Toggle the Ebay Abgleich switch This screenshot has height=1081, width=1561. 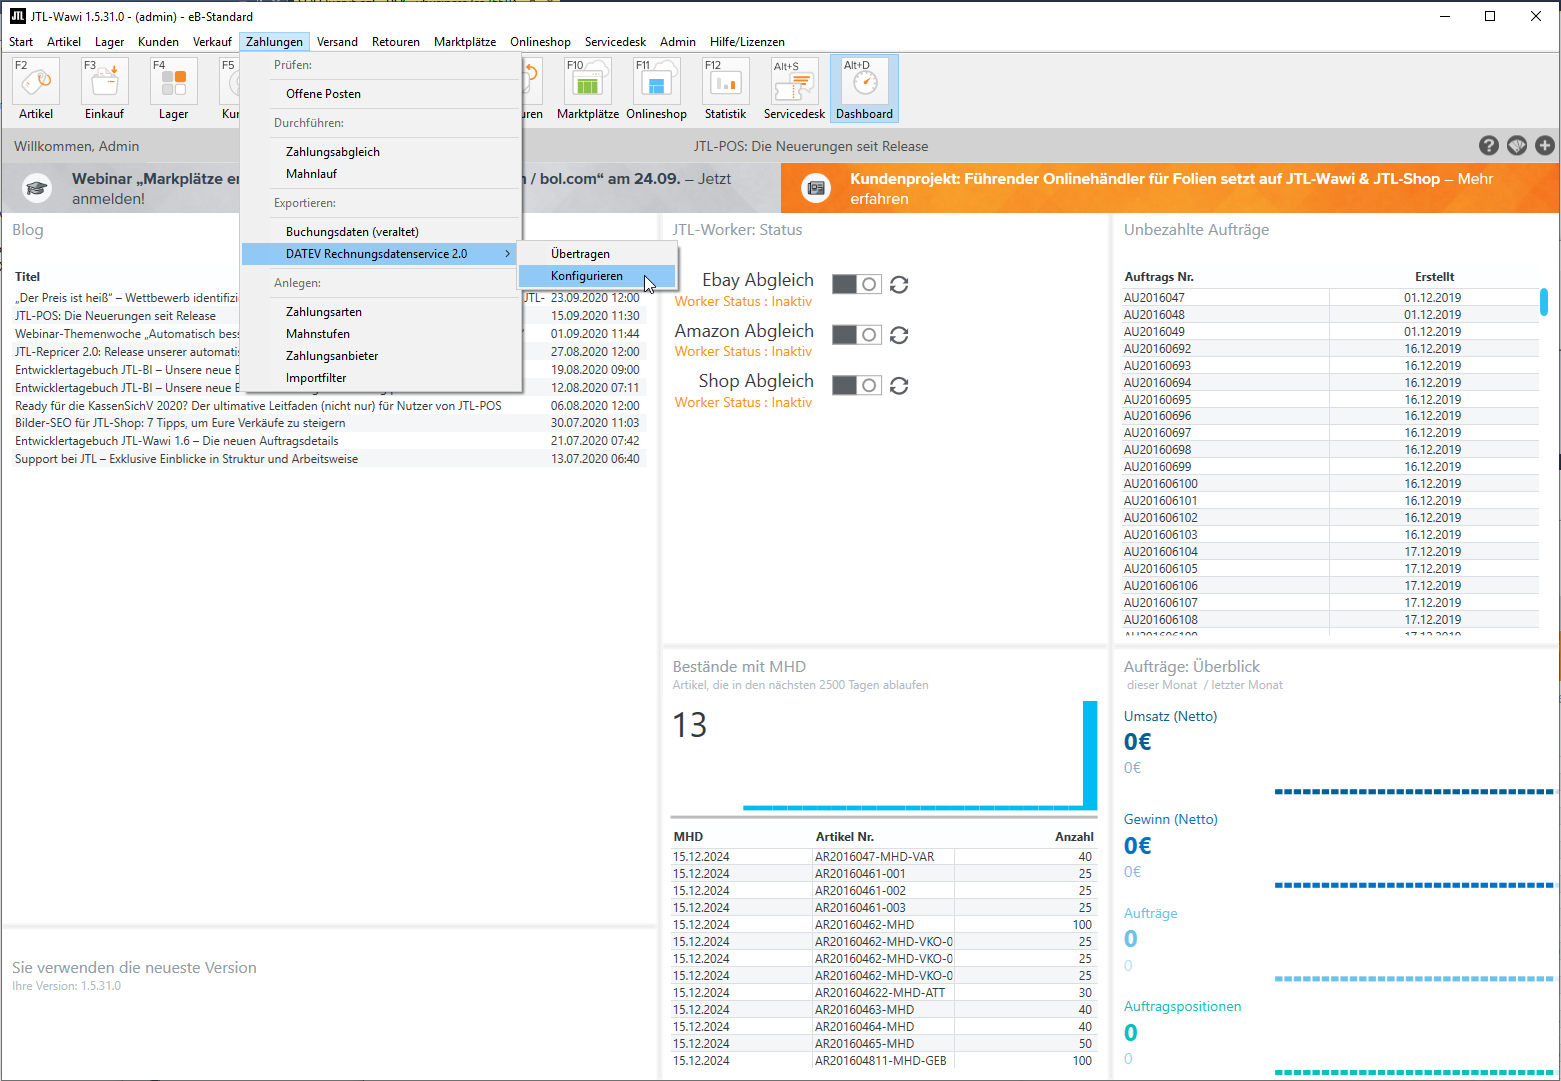click(x=856, y=285)
